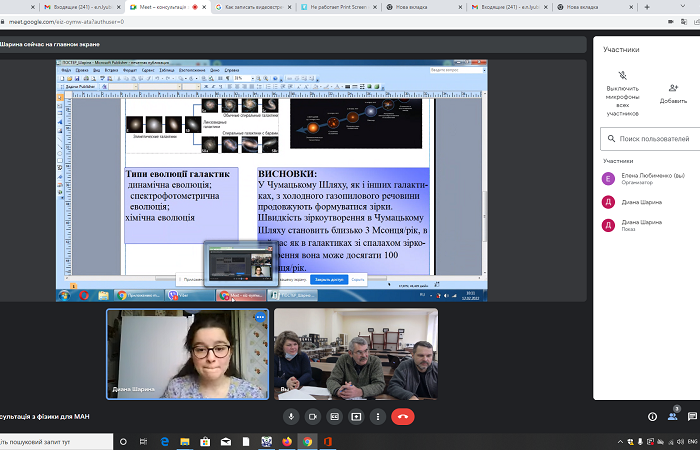
Task: Click Добавить to add people
Action: point(673,88)
